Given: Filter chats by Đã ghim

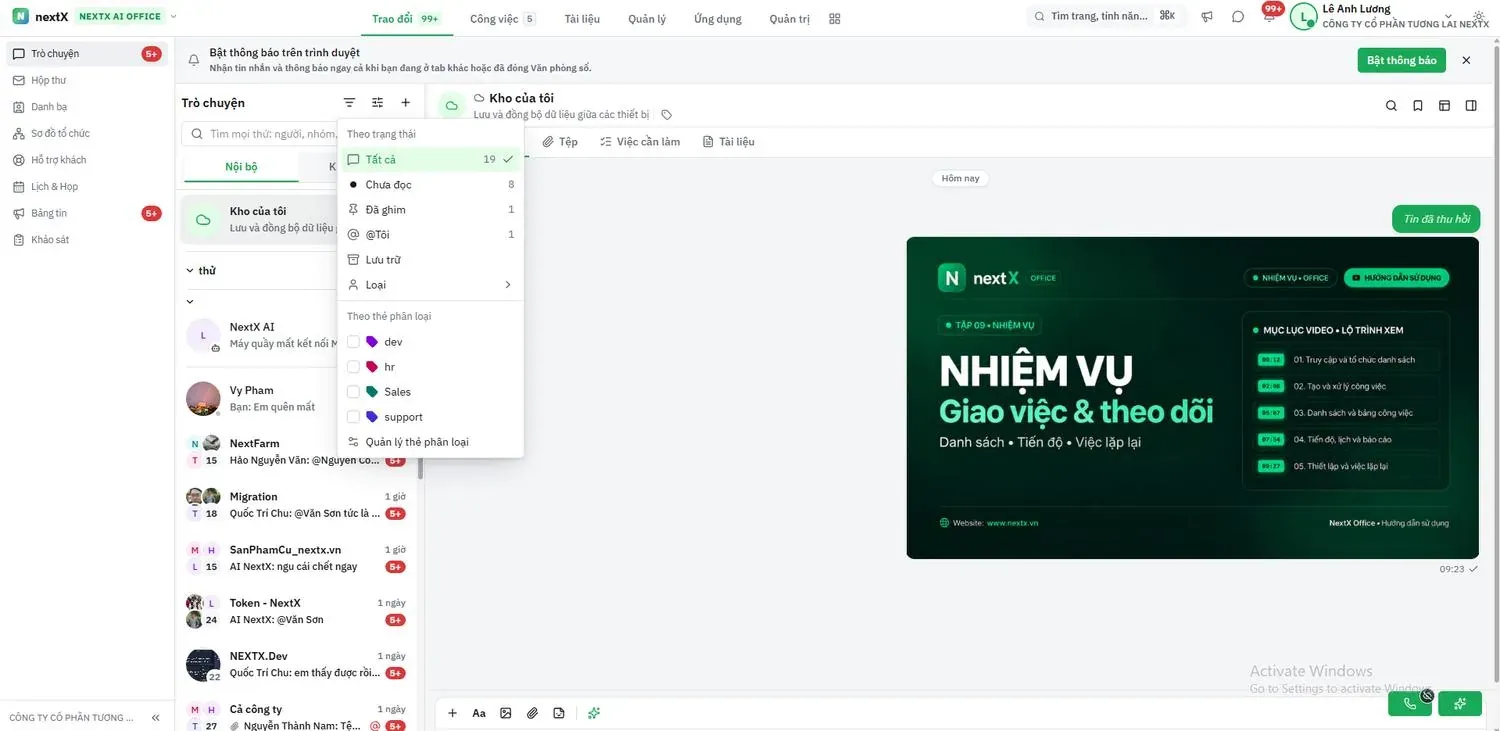Looking at the screenshot, I should [x=430, y=210].
